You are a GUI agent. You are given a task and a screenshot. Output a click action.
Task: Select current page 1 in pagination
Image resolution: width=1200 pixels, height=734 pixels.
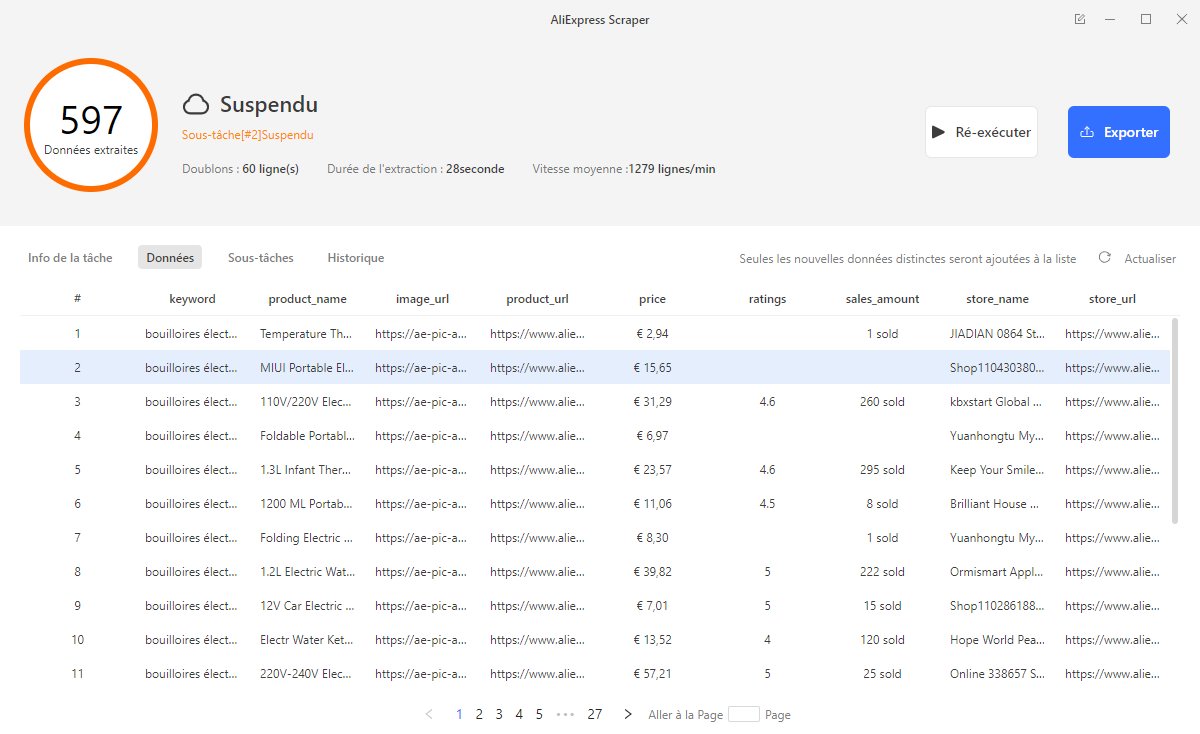pyautogui.click(x=459, y=714)
